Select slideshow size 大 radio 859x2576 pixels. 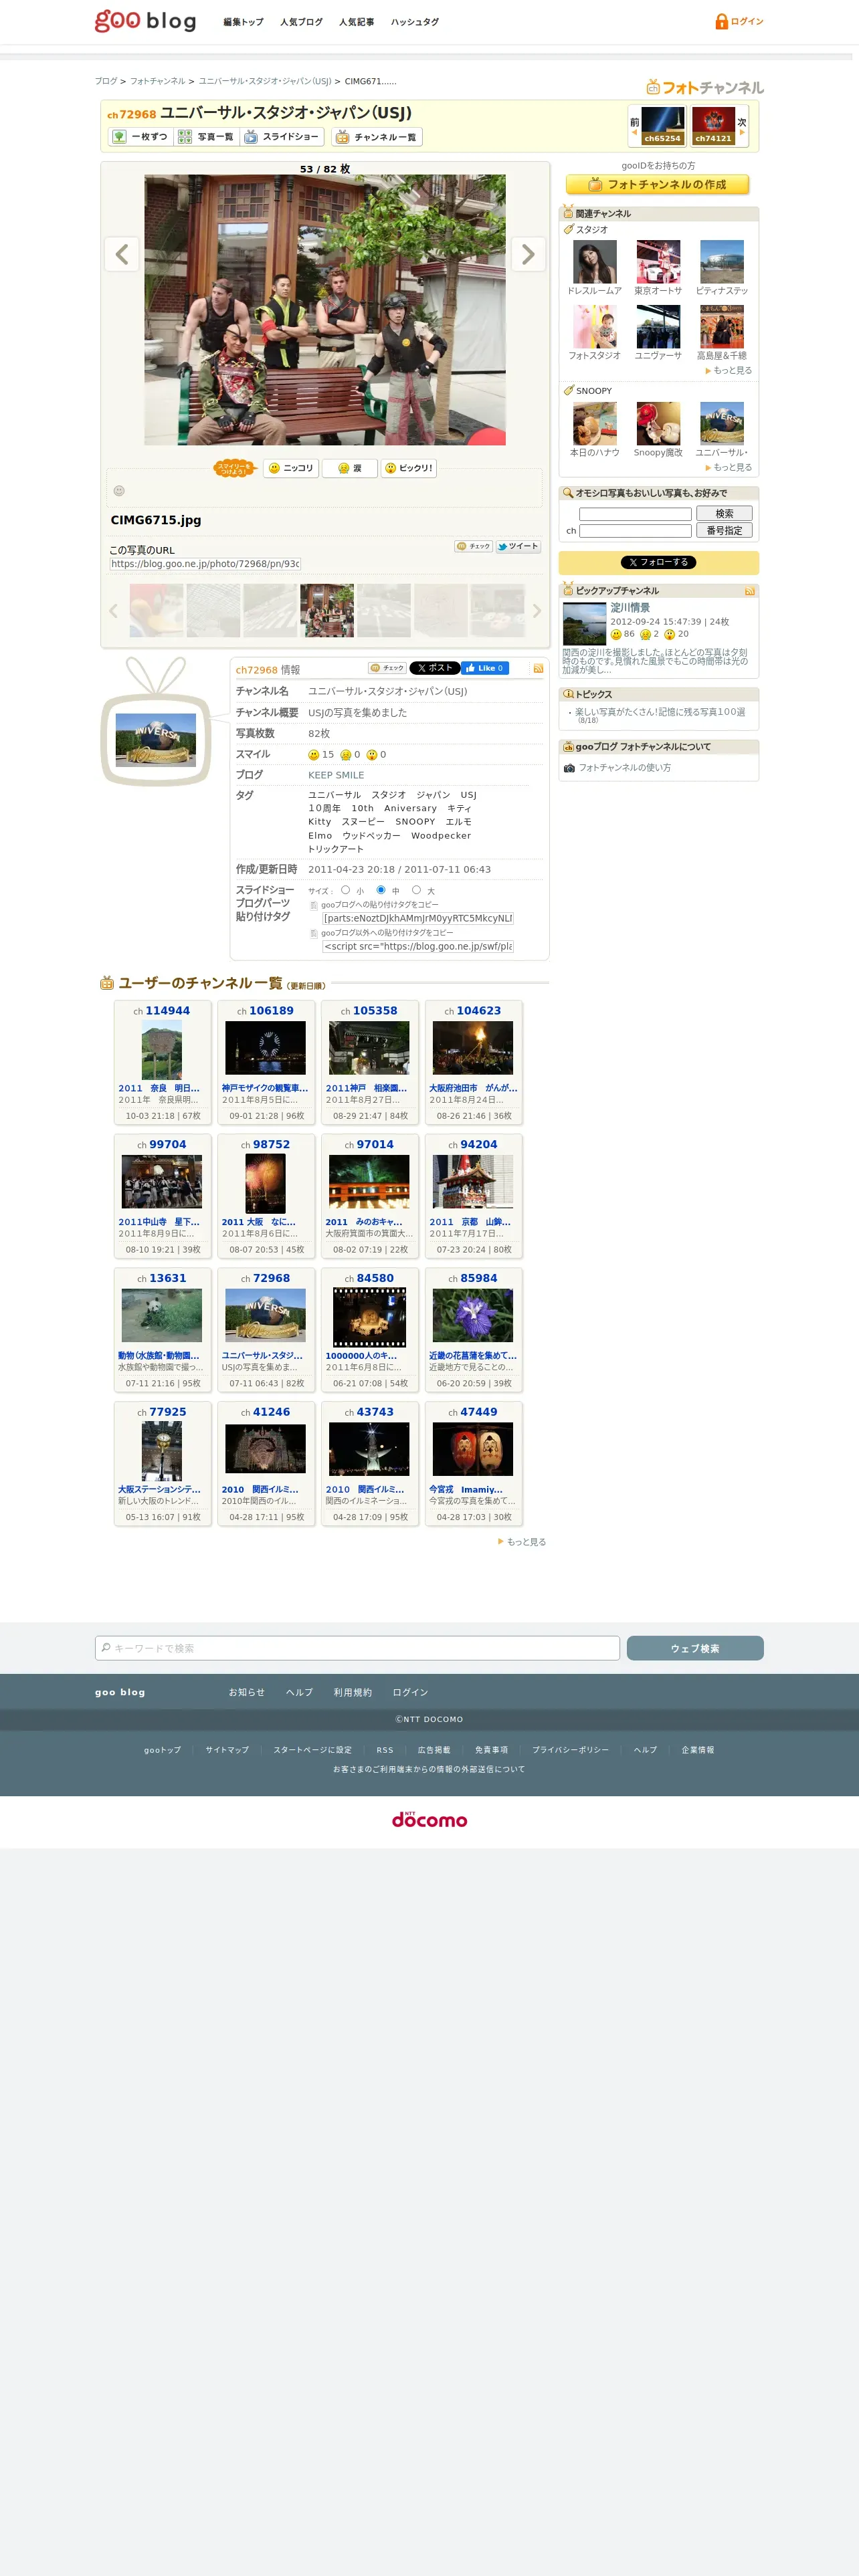coord(416,889)
